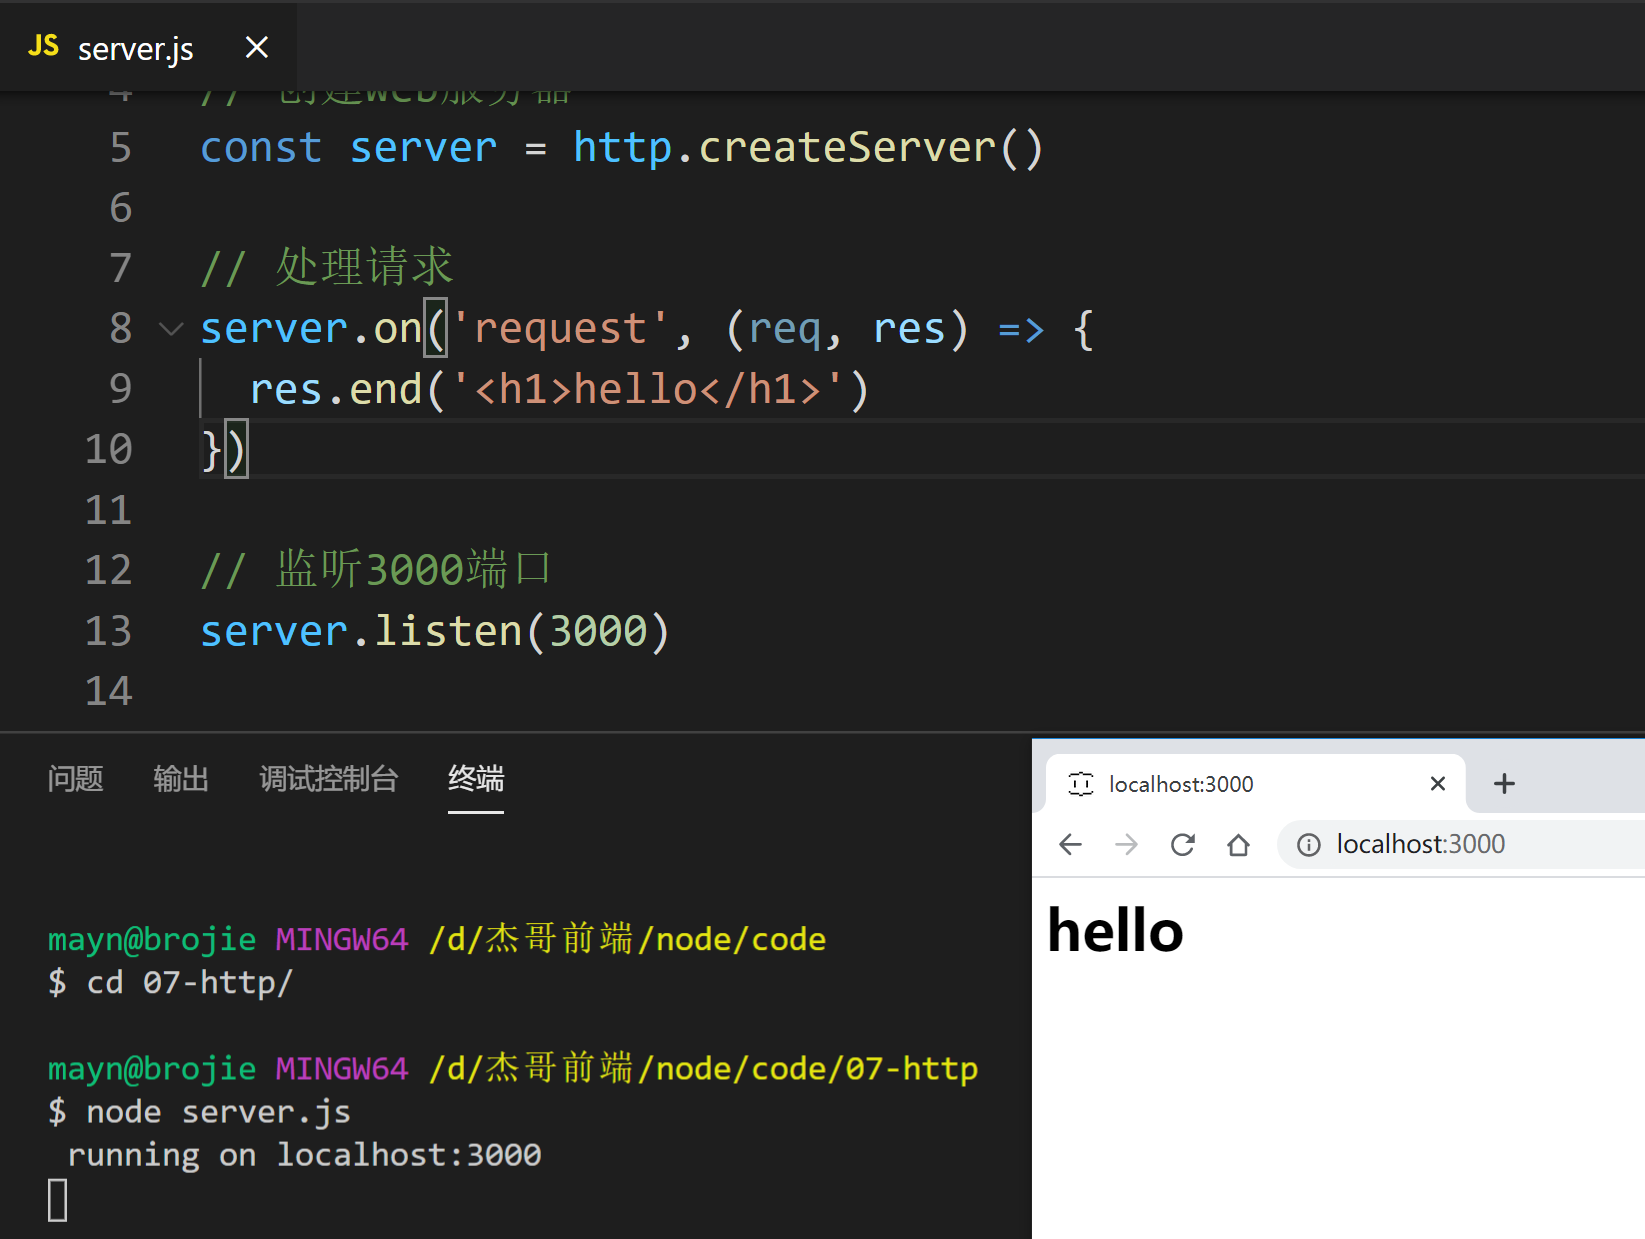Select the 终端 panel tab
Screen dimensions: 1645x1239
pyautogui.click(x=476, y=778)
